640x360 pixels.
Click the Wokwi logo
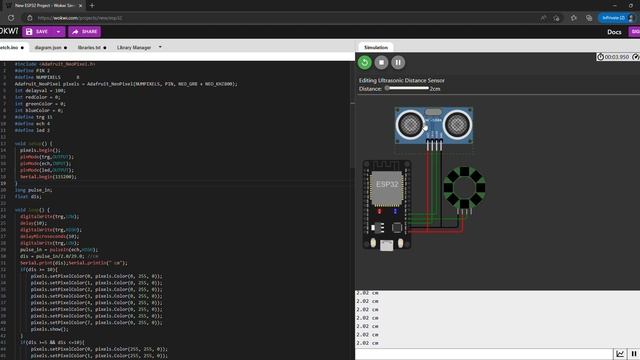[9, 31]
